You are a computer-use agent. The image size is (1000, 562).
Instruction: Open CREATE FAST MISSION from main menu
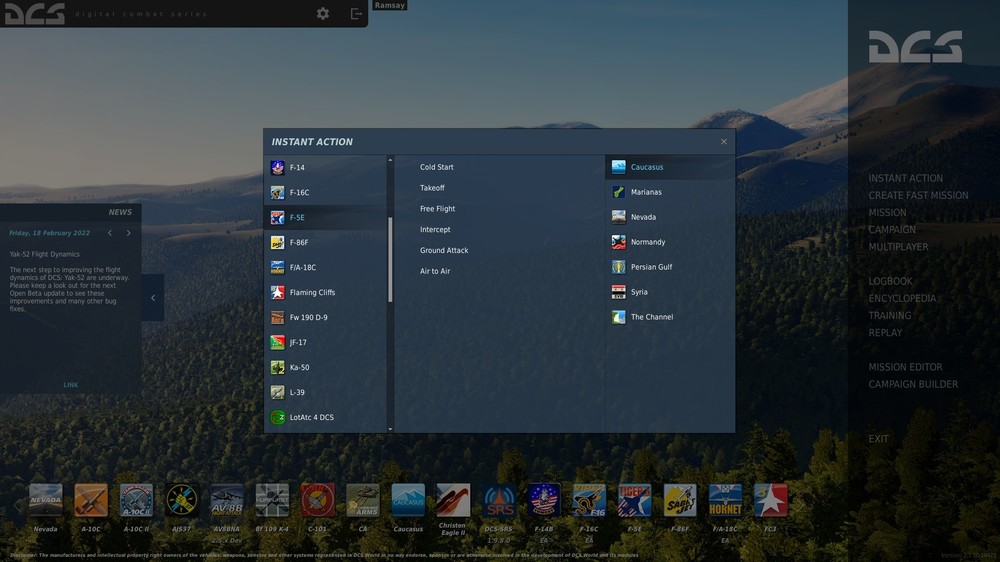(x=918, y=195)
